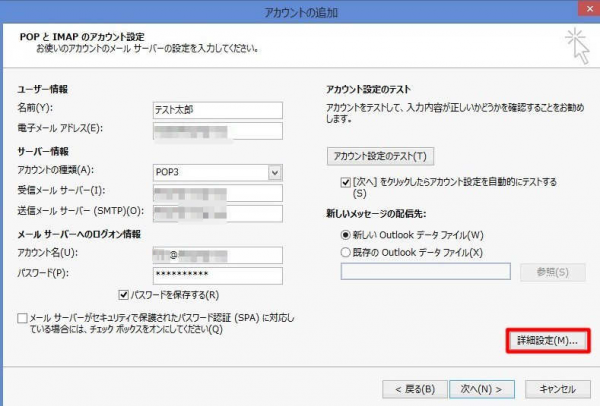
Task: Click into the パスワード(P) field
Action: point(217,274)
